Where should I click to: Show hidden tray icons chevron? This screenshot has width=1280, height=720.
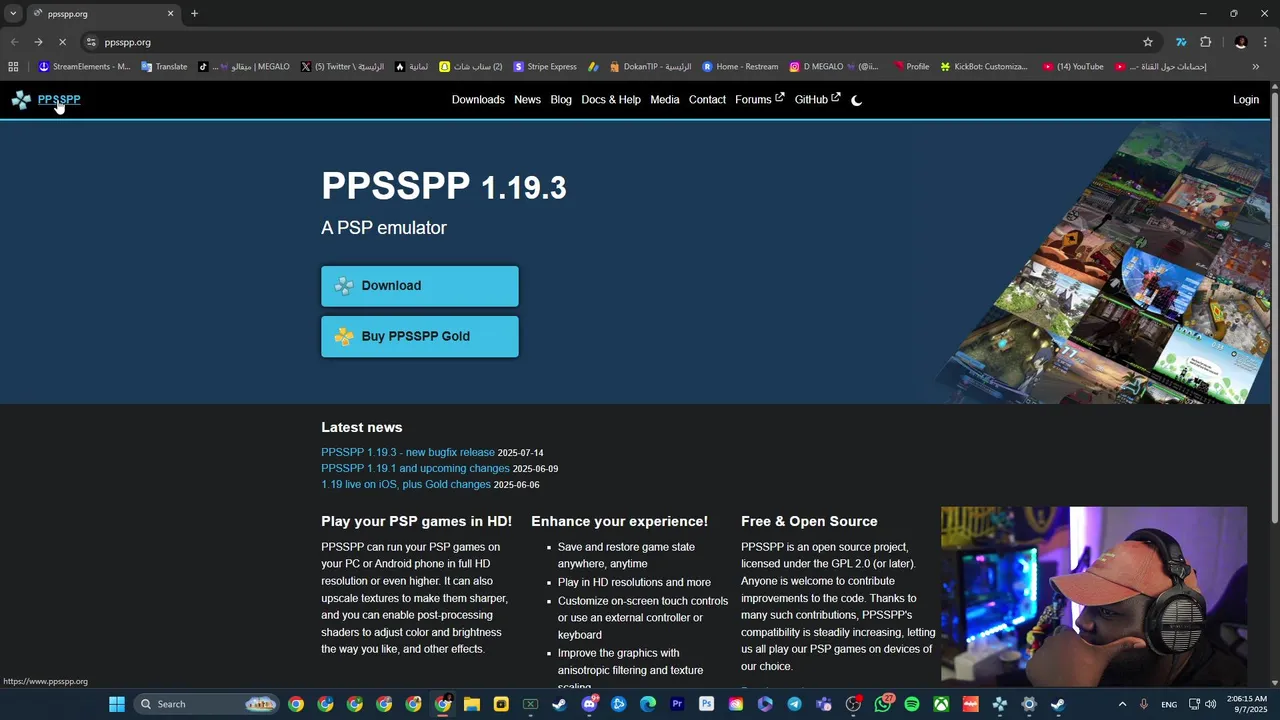(x=1122, y=704)
